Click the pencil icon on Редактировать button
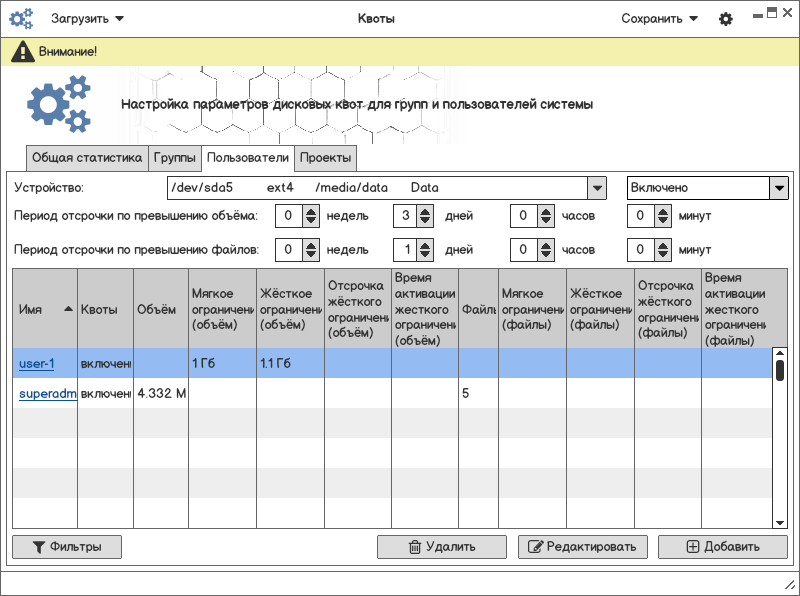The height and width of the screenshot is (596, 800). tap(535, 547)
